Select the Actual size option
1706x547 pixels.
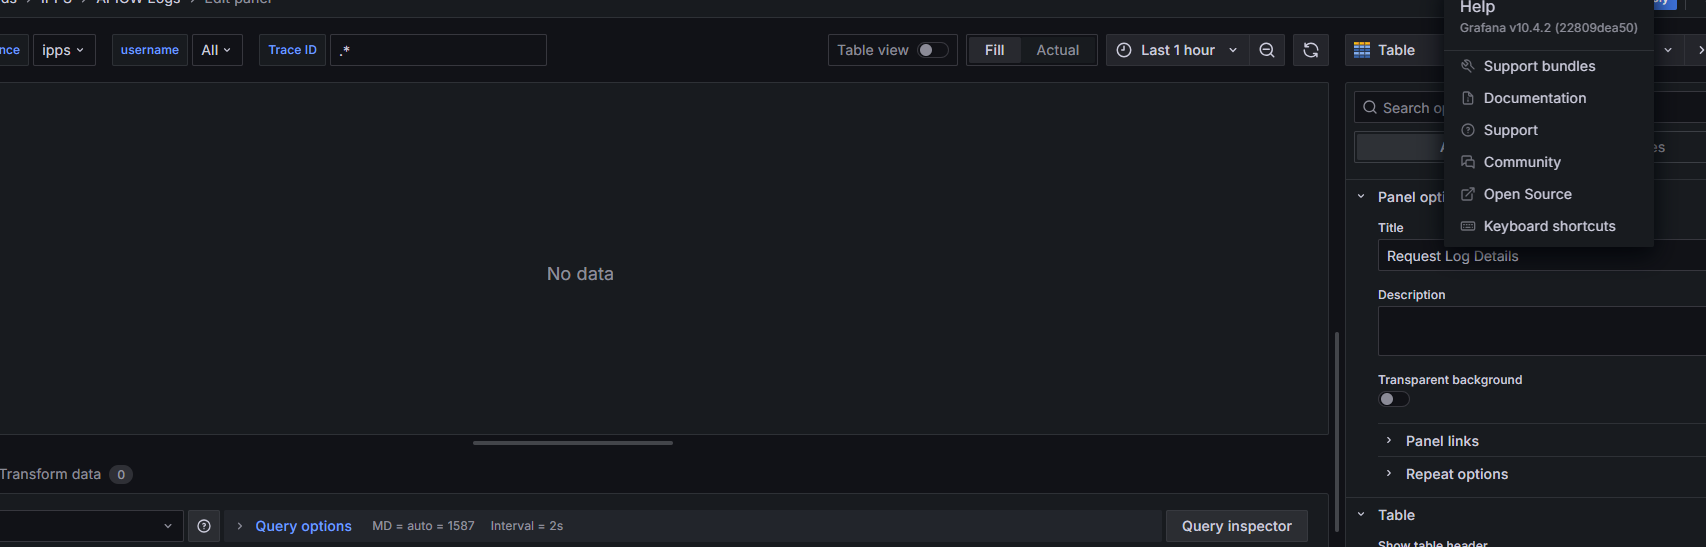pos(1057,50)
